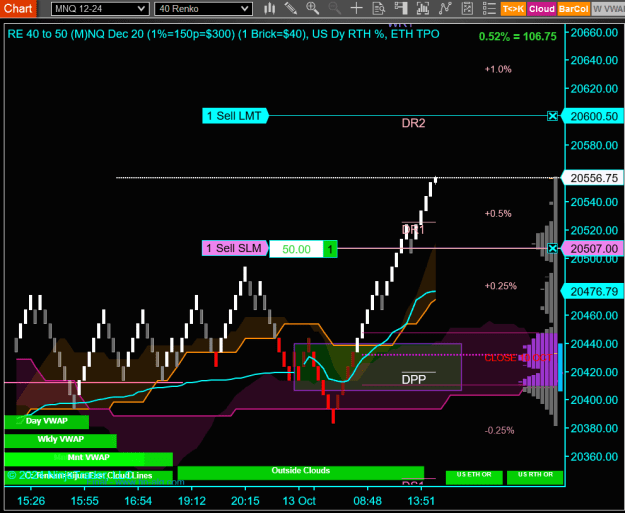Viewport: 625px width, 513px height.
Task: Toggle the Cloud magenta button
Action: (x=542, y=9)
